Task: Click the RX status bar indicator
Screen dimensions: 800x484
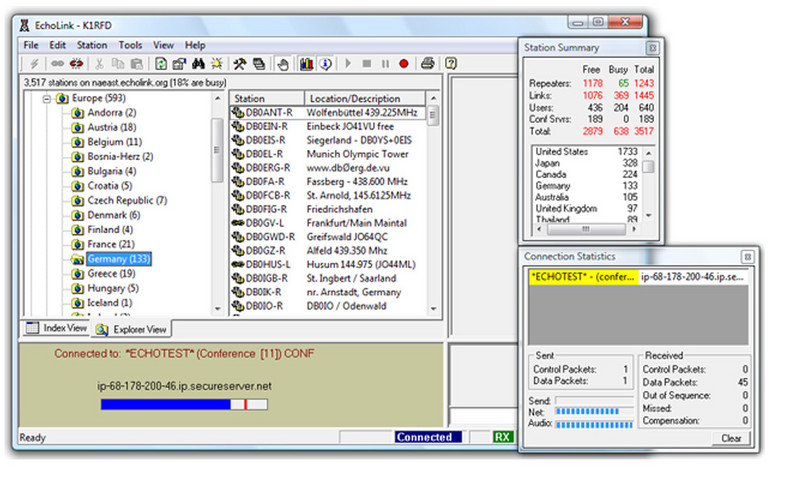Action: (503, 438)
